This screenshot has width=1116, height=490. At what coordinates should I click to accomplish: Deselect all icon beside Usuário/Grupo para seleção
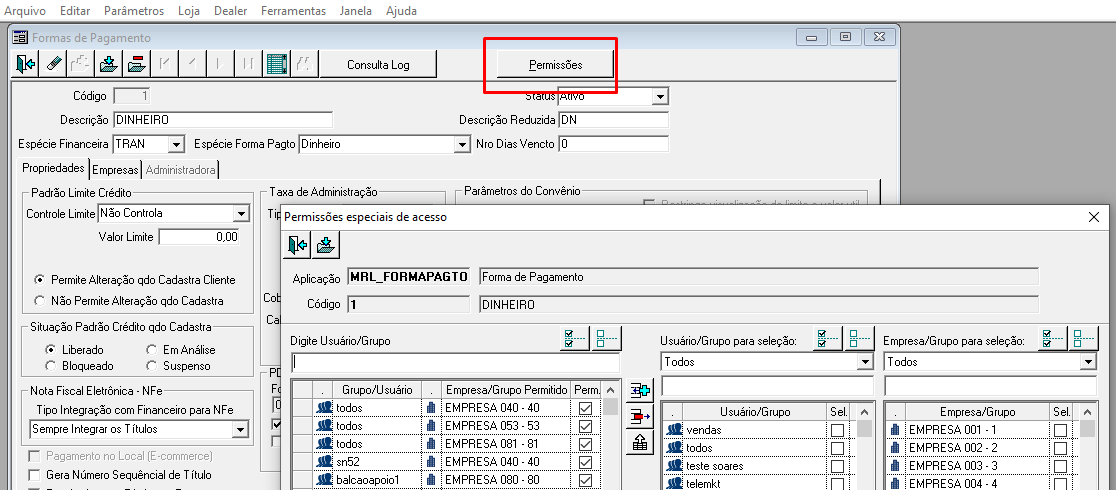click(859, 338)
